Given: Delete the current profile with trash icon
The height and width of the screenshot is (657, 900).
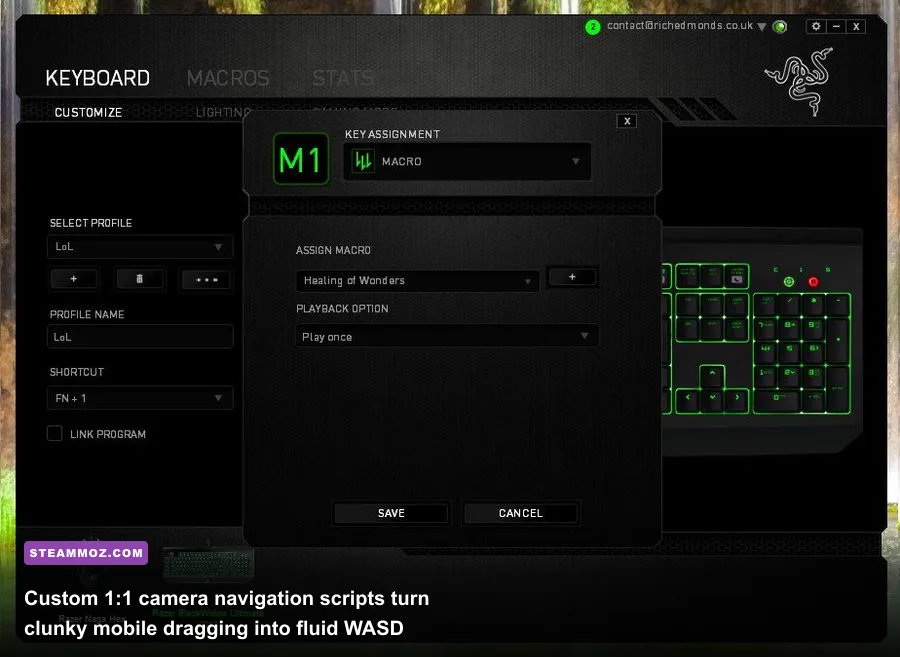Looking at the screenshot, I should coord(139,279).
